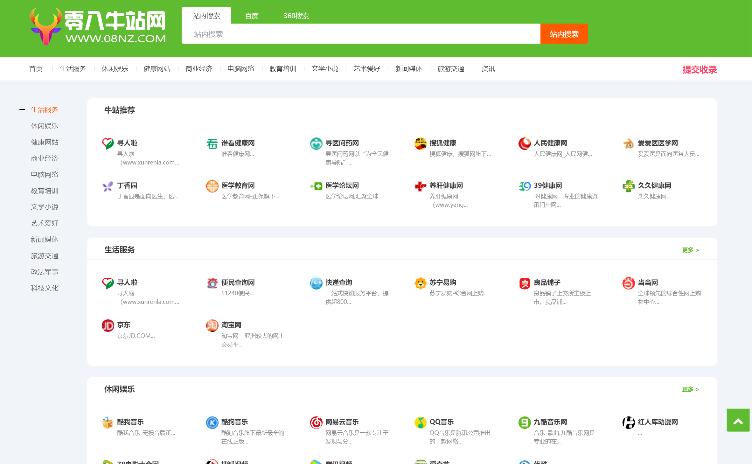
Task: Click into the site search input field
Action: click(360, 34)
